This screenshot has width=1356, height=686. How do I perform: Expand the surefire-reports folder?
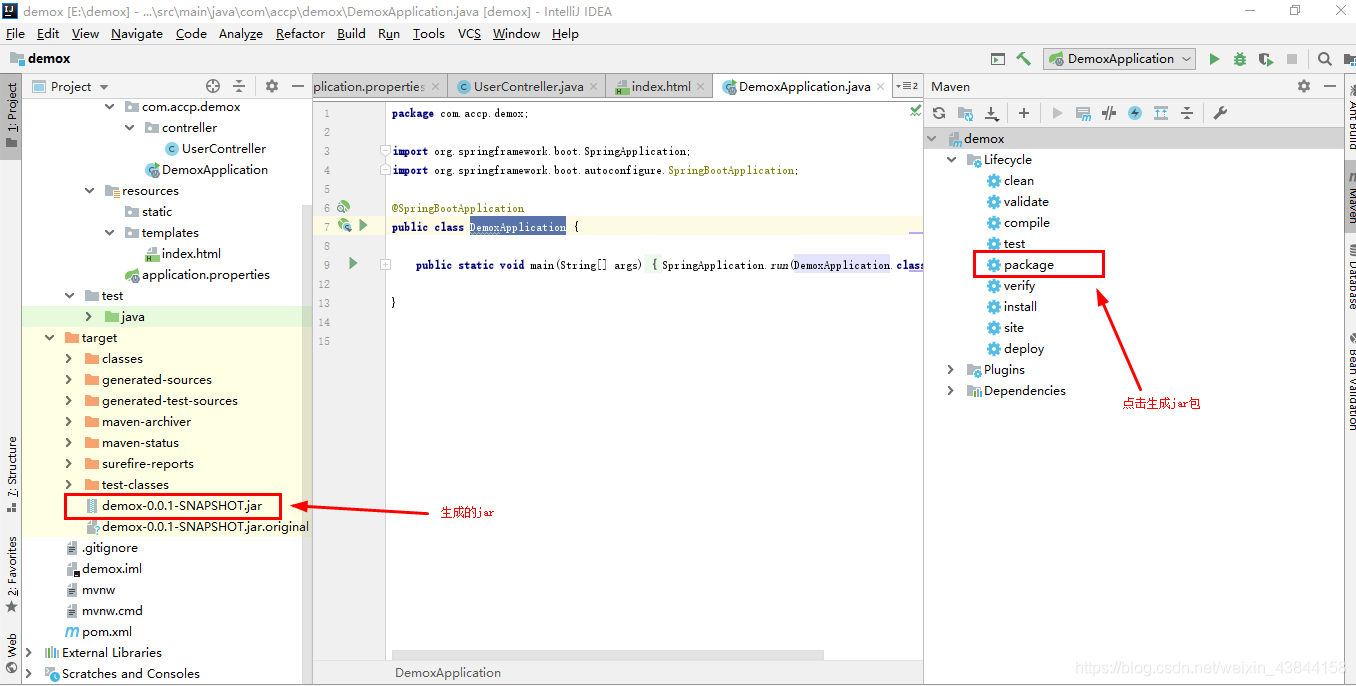coord(69,464)
